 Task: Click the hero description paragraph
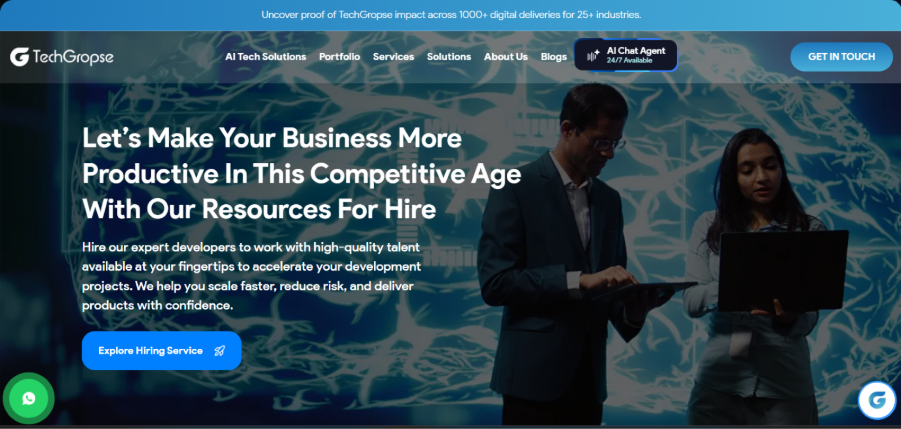(252, 276)
